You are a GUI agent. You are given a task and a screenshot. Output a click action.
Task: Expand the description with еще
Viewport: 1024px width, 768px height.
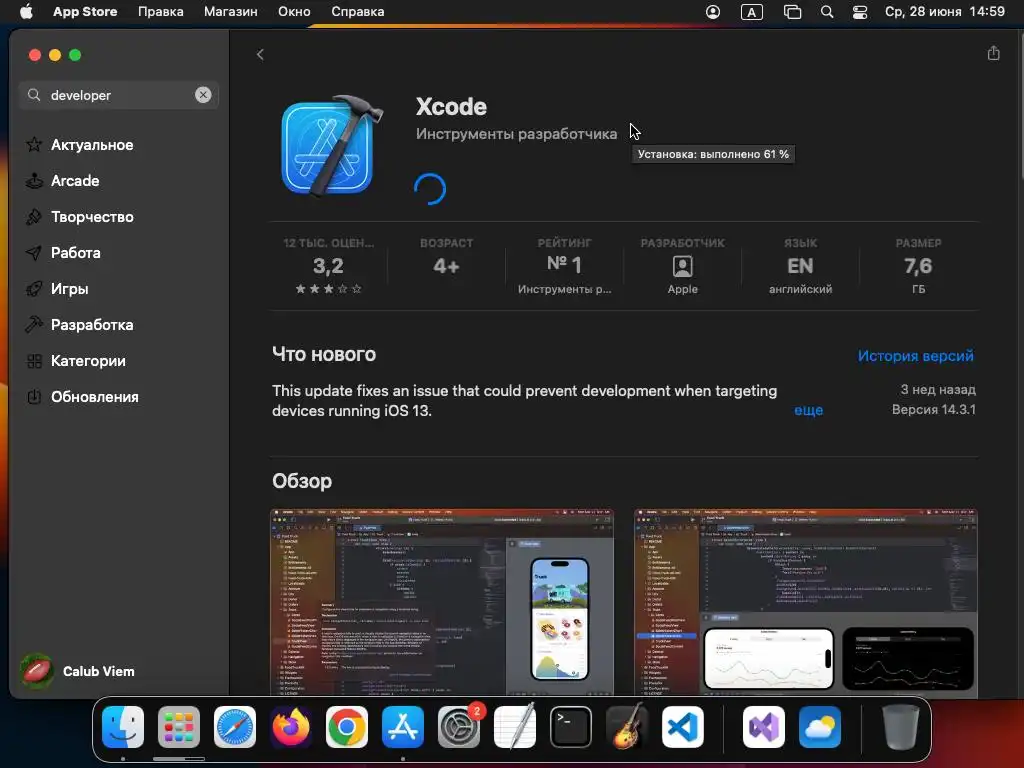click(808, 410)
